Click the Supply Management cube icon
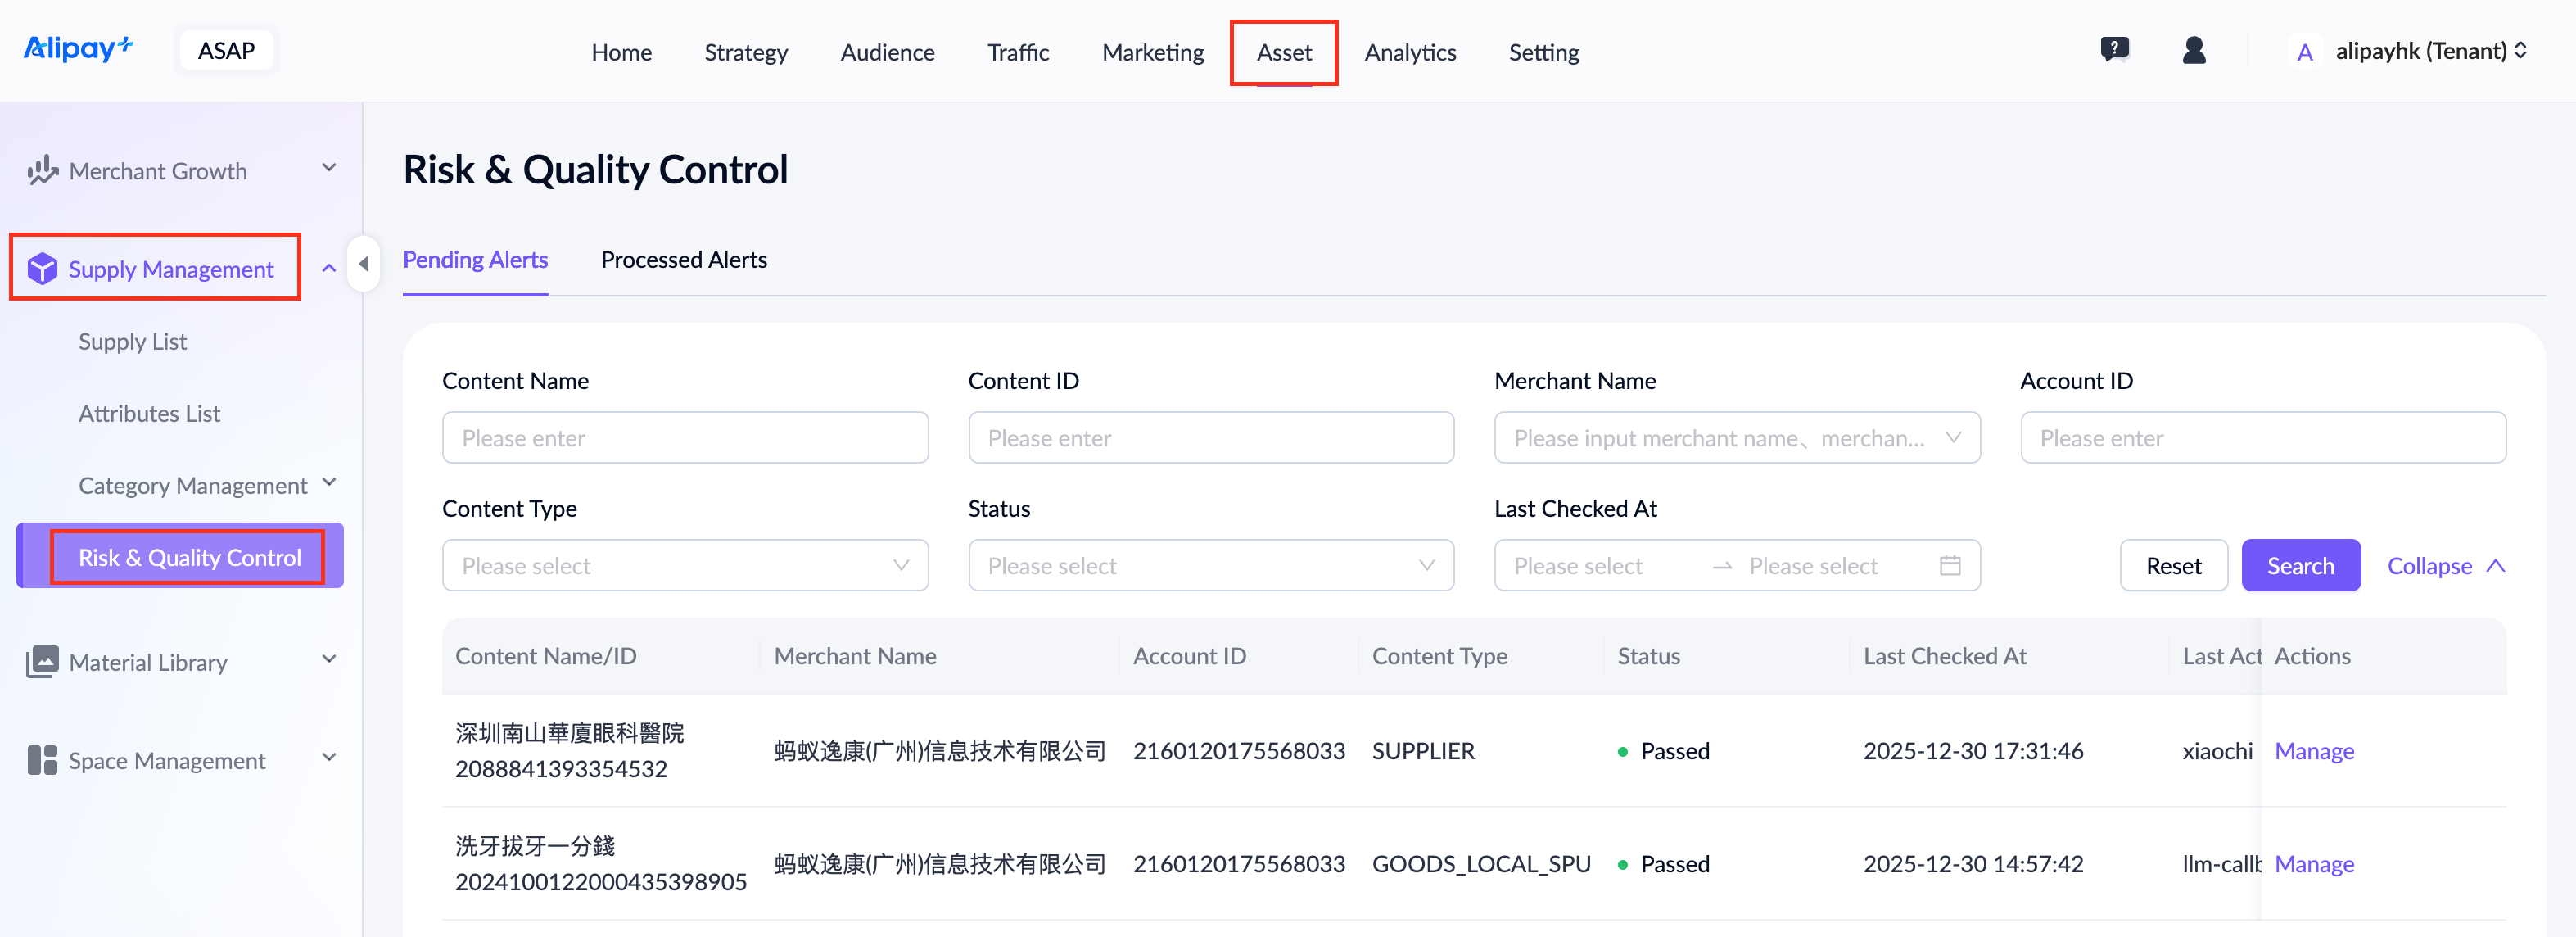Image resolution: width=2576 pixels, height=937 pixels. (x=42, y=269)
